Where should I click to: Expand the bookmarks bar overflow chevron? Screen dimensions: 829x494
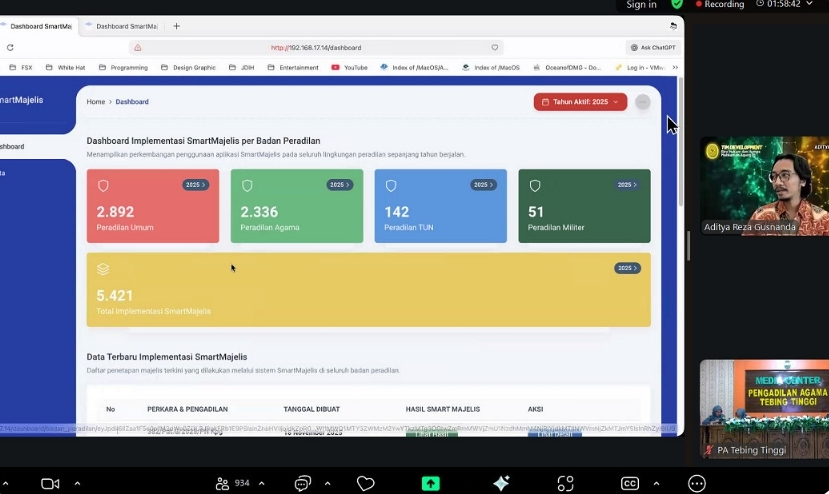pyautogui.click(x=675, y=68)
